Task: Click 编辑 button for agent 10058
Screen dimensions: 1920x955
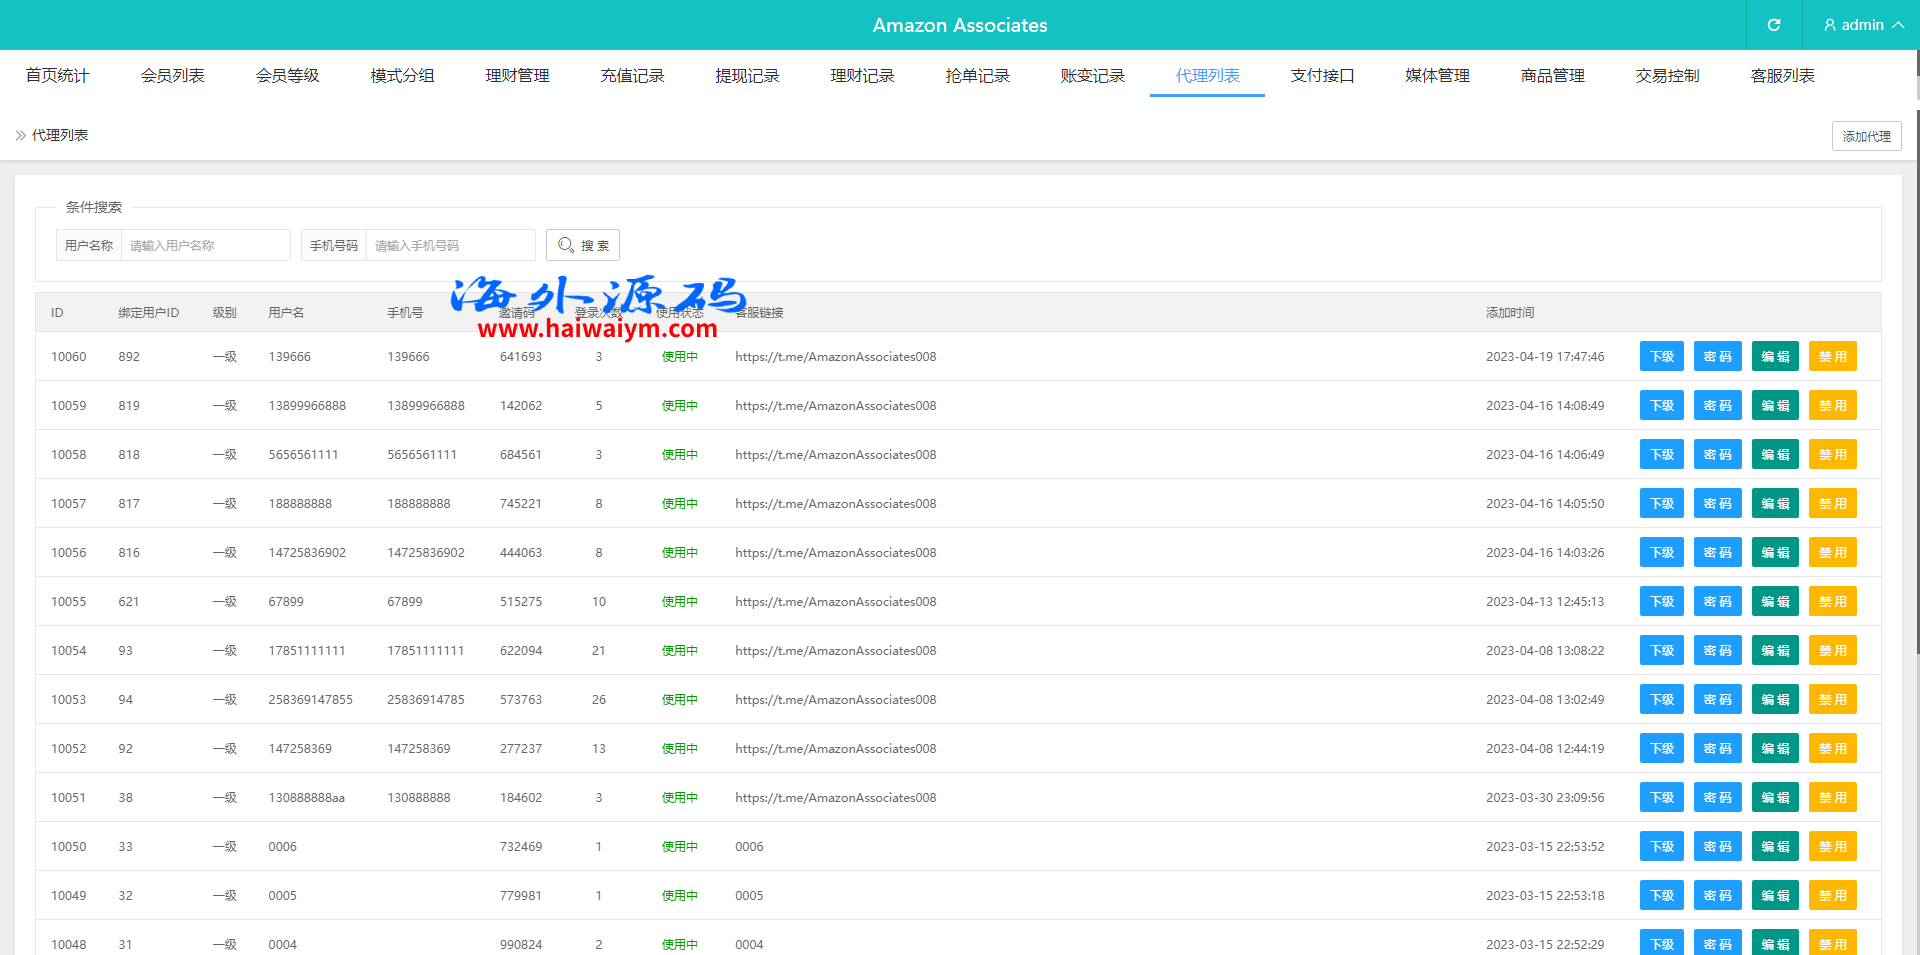Action: coord(1775,455)
